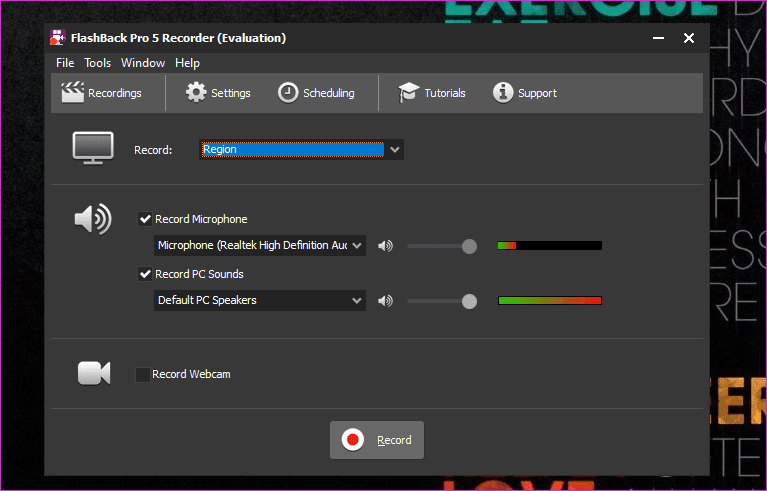Enable the Record Webcam checkbox
This screenshot has width=767, height=491.
point(142,375)
